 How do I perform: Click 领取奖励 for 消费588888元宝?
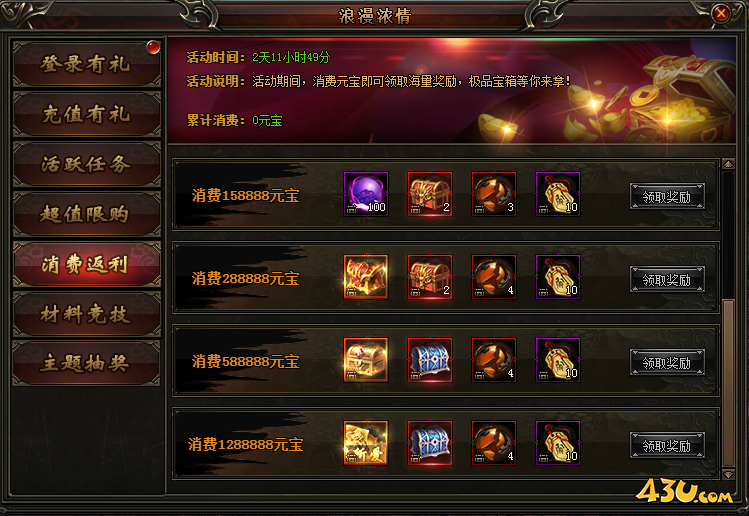click(667, 363)
